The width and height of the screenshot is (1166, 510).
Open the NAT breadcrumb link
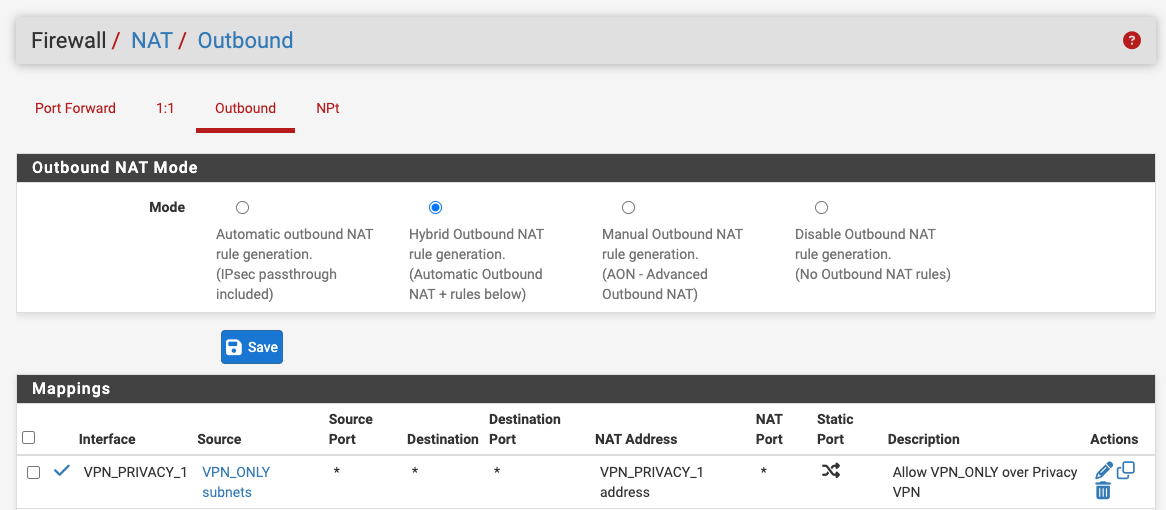pos(152,40)
